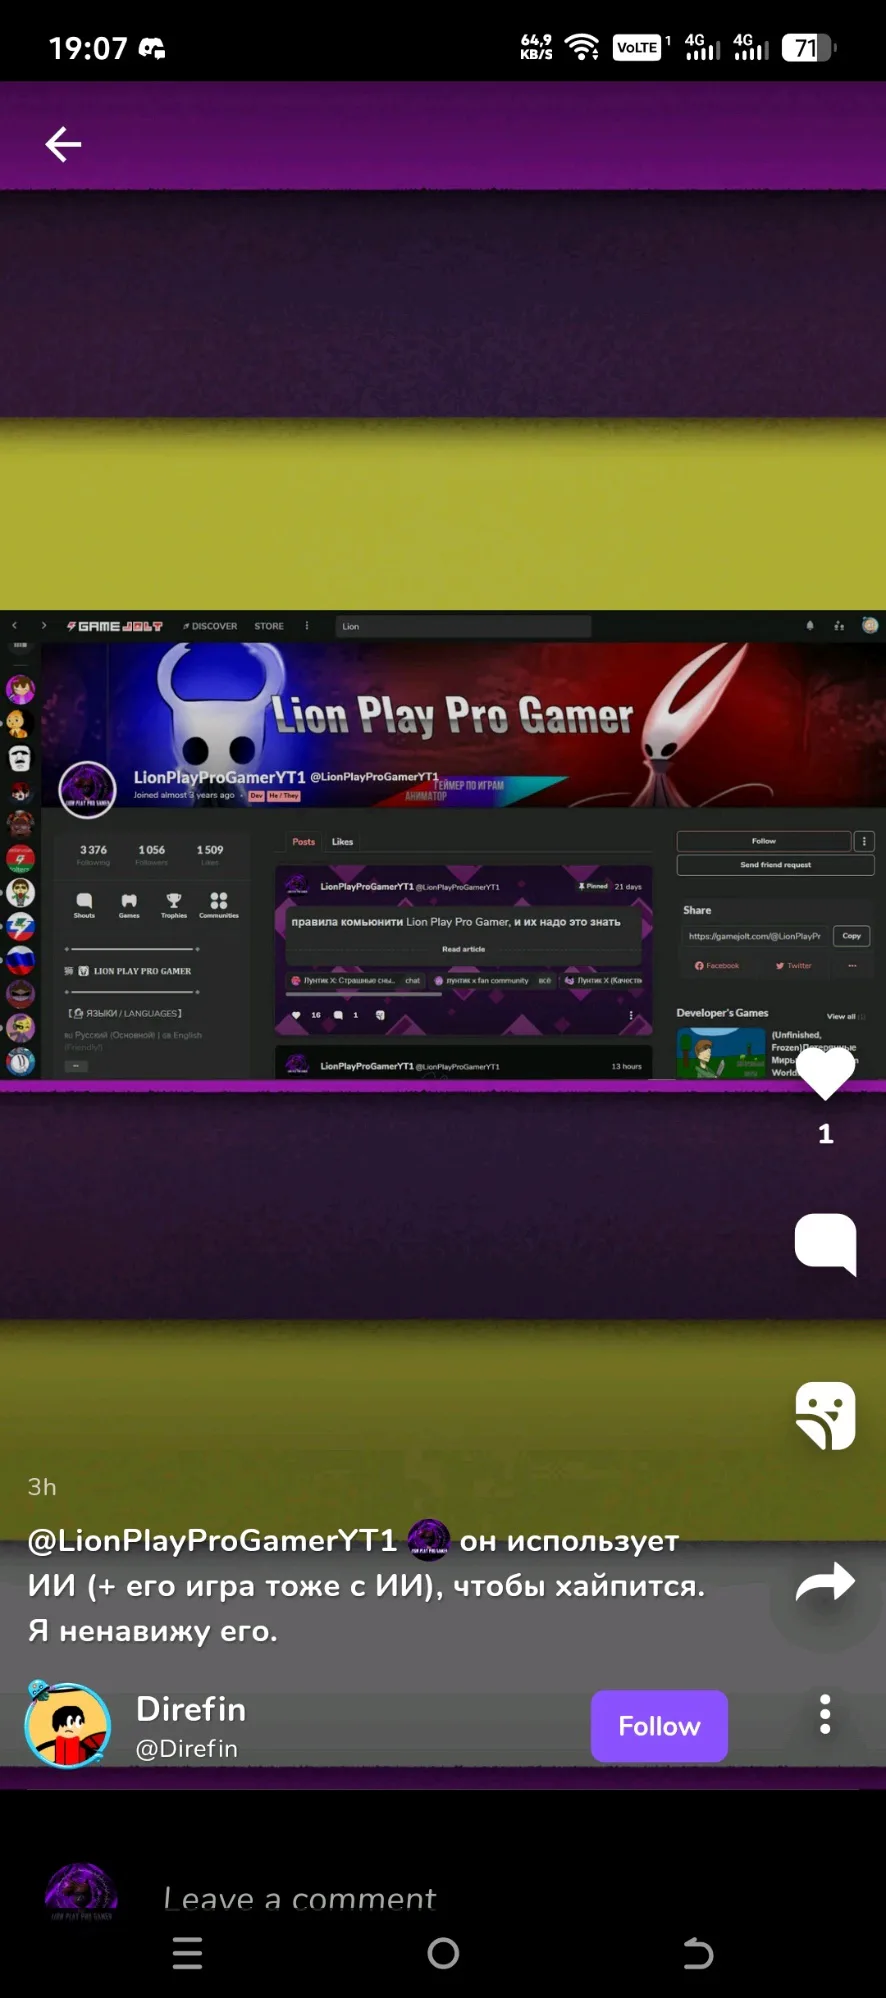Image resolution: width=886 pixels, height=1998 pixels.
Task: View the attached Game Jolt profile screenshot
Action: (x=443, y=845)
